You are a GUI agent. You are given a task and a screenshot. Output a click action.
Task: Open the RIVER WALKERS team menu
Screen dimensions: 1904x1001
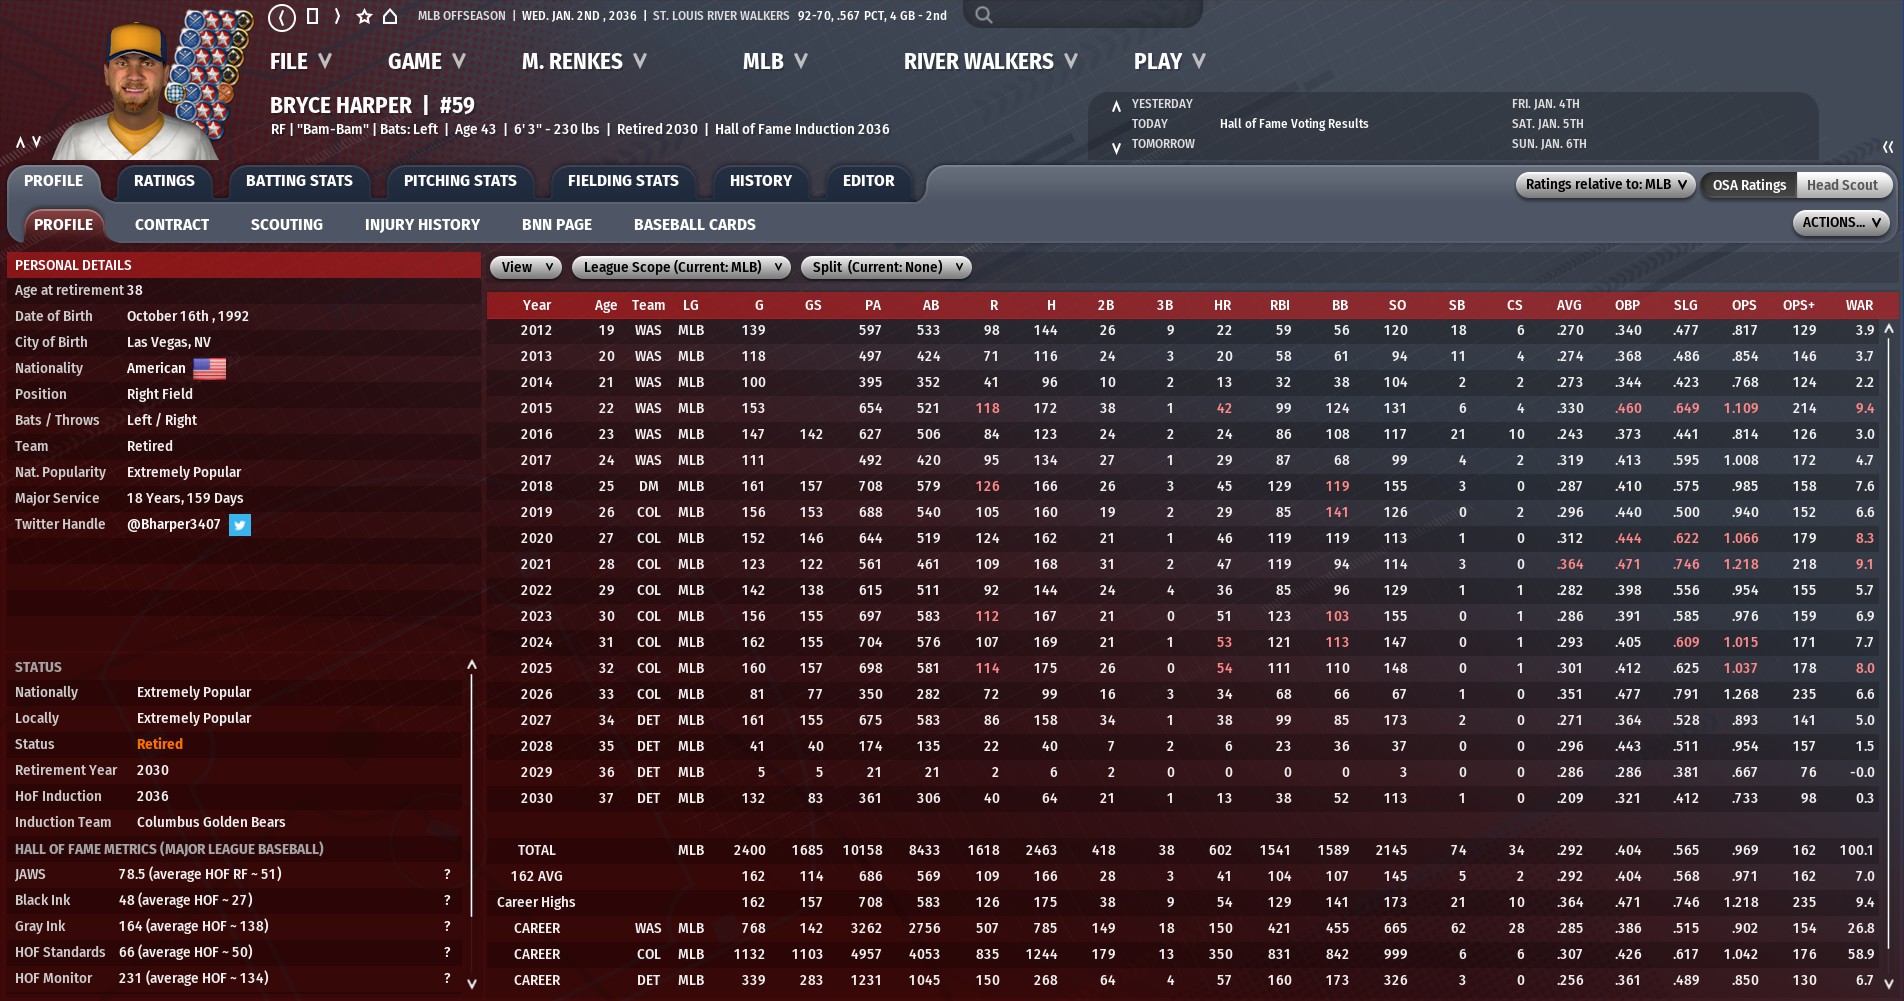(x=990, y=62)
